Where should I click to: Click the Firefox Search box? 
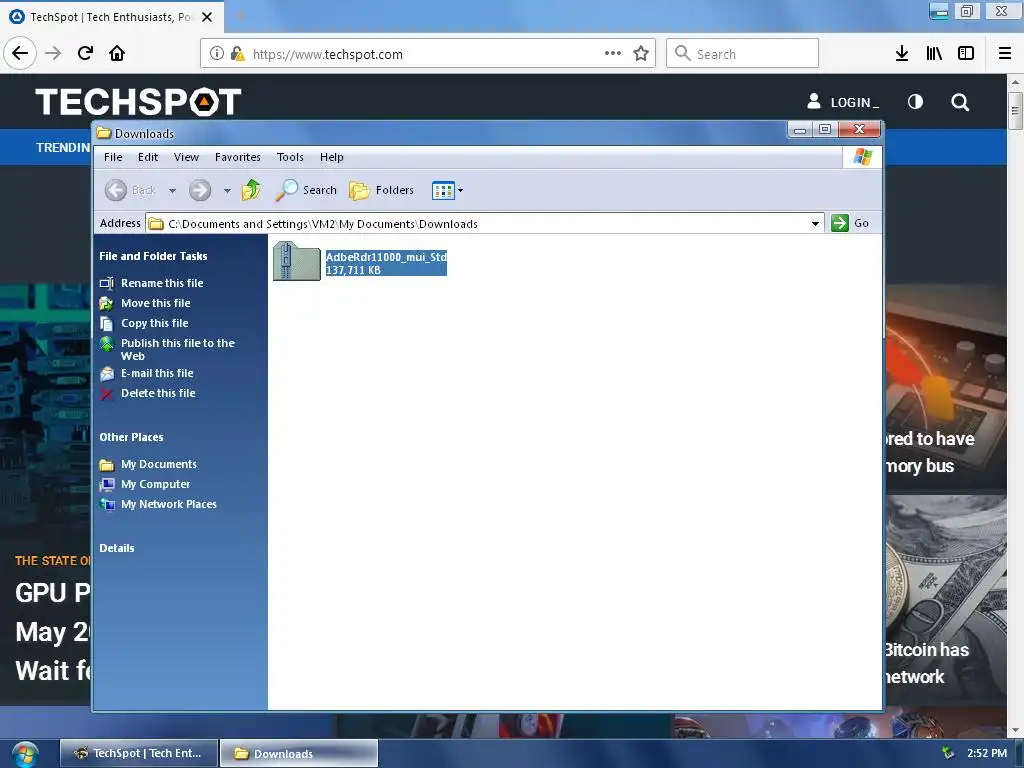click(x=743, y=54)
